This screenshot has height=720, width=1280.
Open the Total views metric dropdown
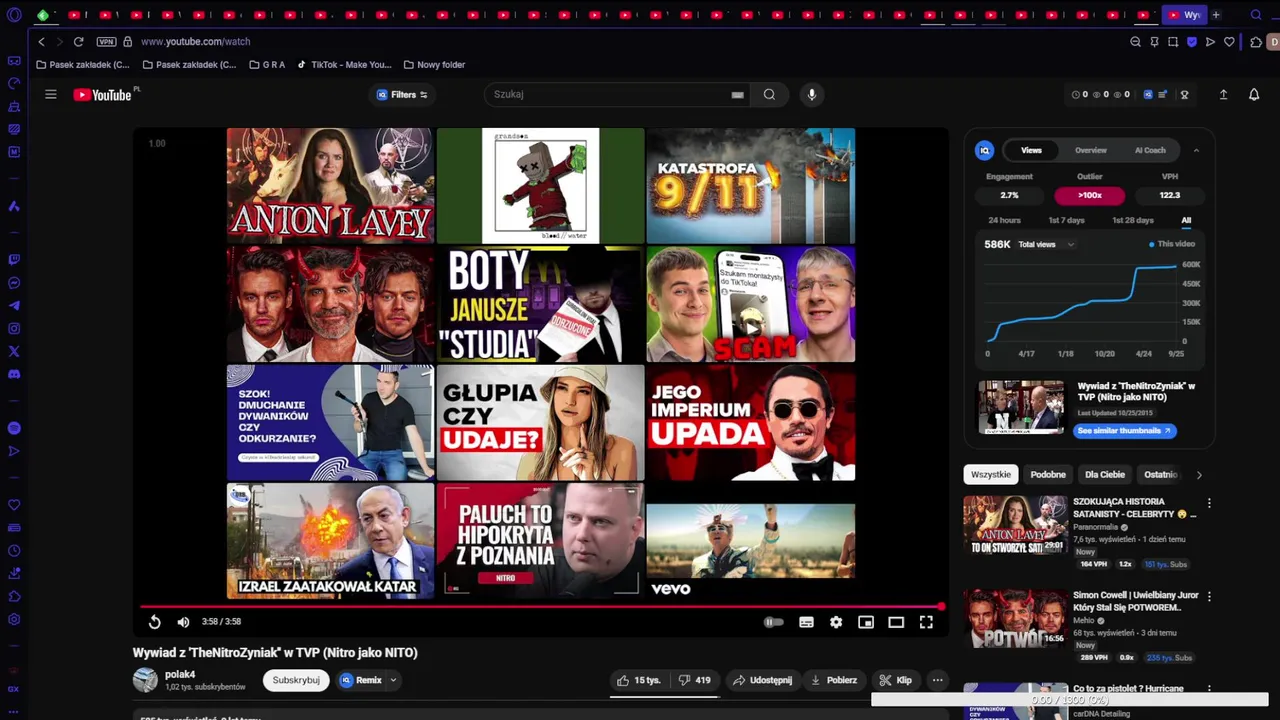(x=1046, y=244)
